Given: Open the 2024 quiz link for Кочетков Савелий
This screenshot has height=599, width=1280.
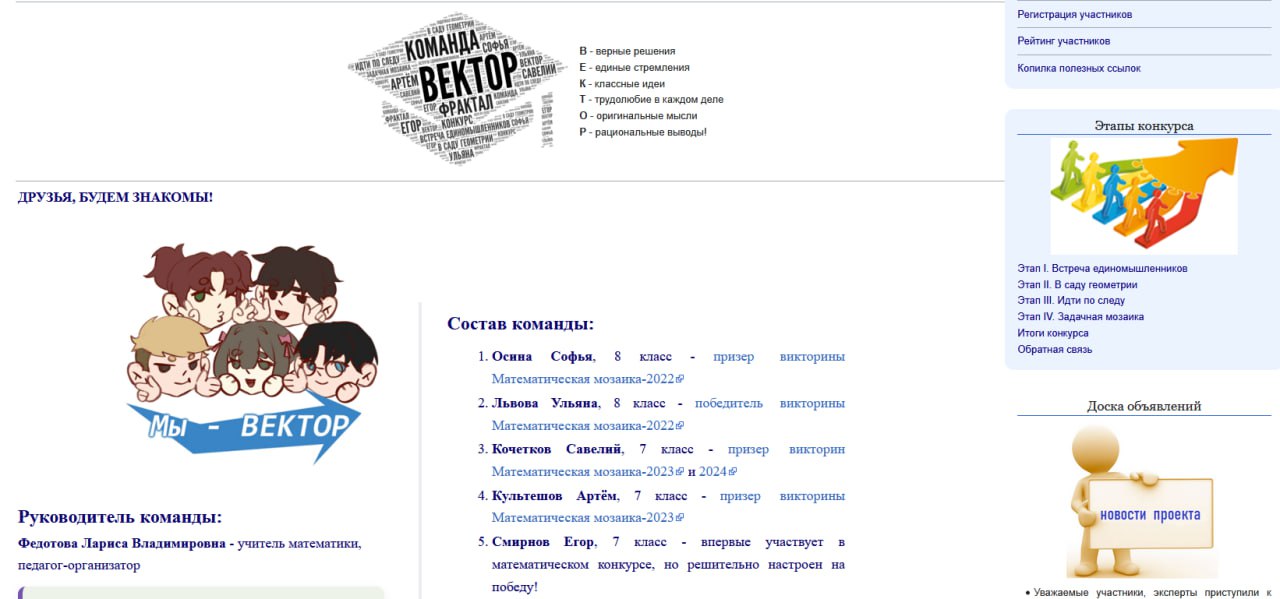Looking at the screenshot, I should (712, 472).
